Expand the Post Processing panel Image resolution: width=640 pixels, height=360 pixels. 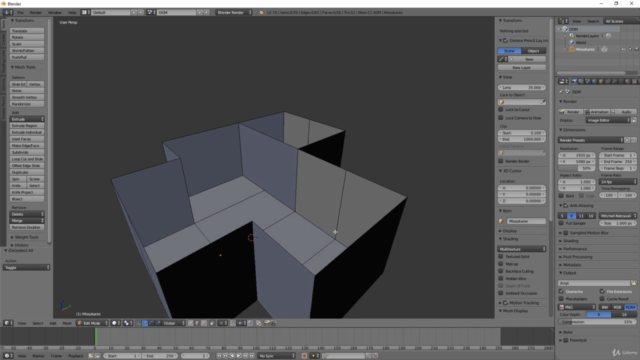577,257
